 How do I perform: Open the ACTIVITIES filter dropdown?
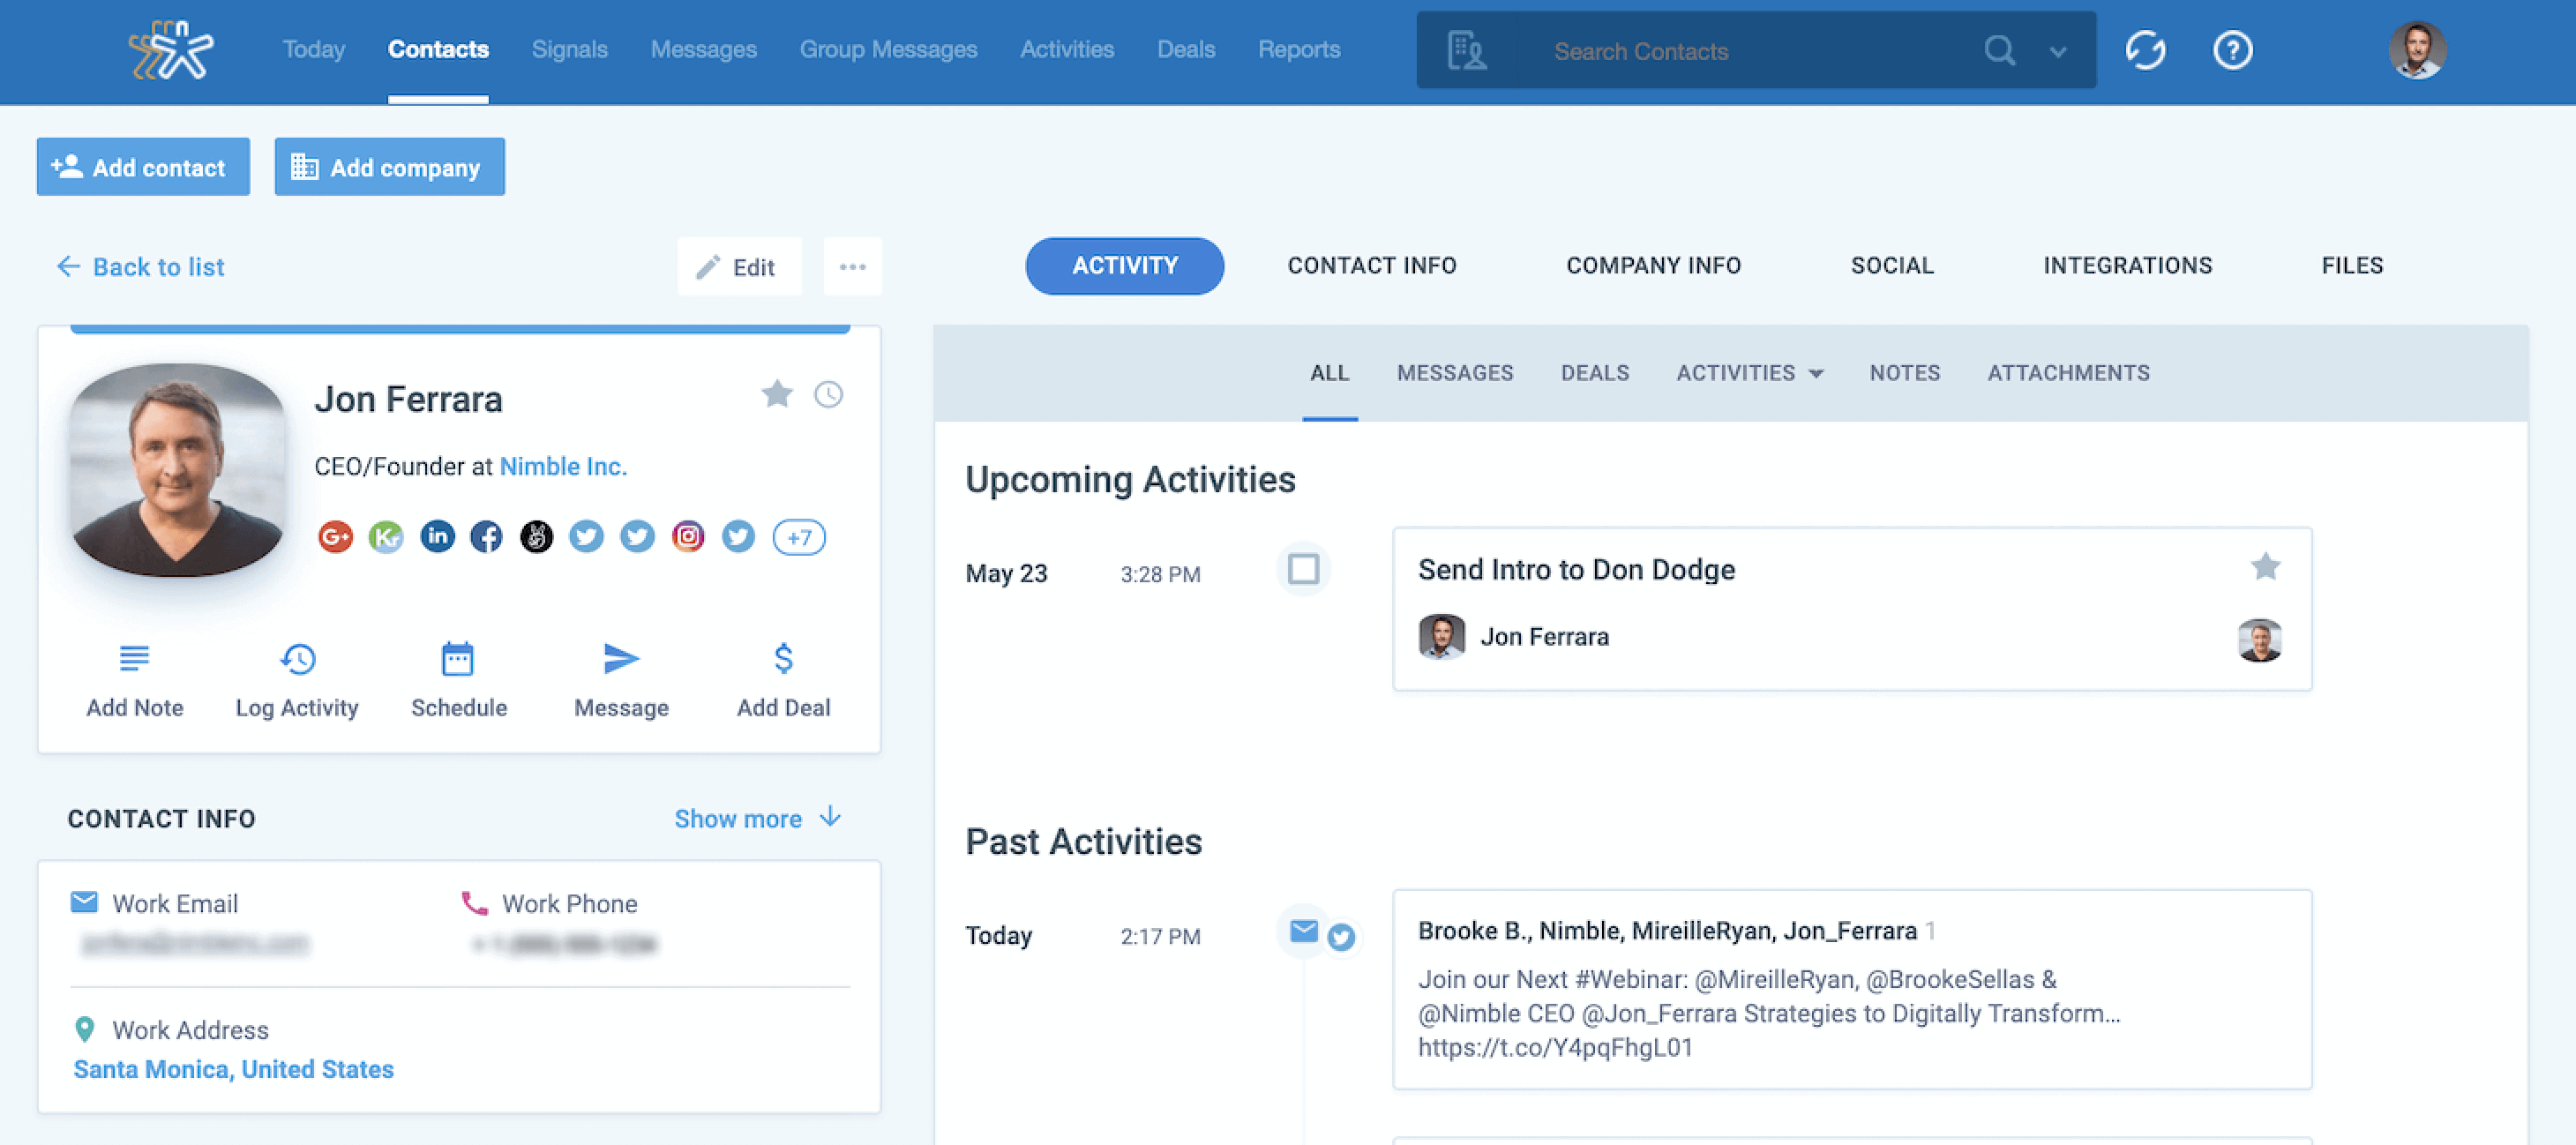[1750, 373]
